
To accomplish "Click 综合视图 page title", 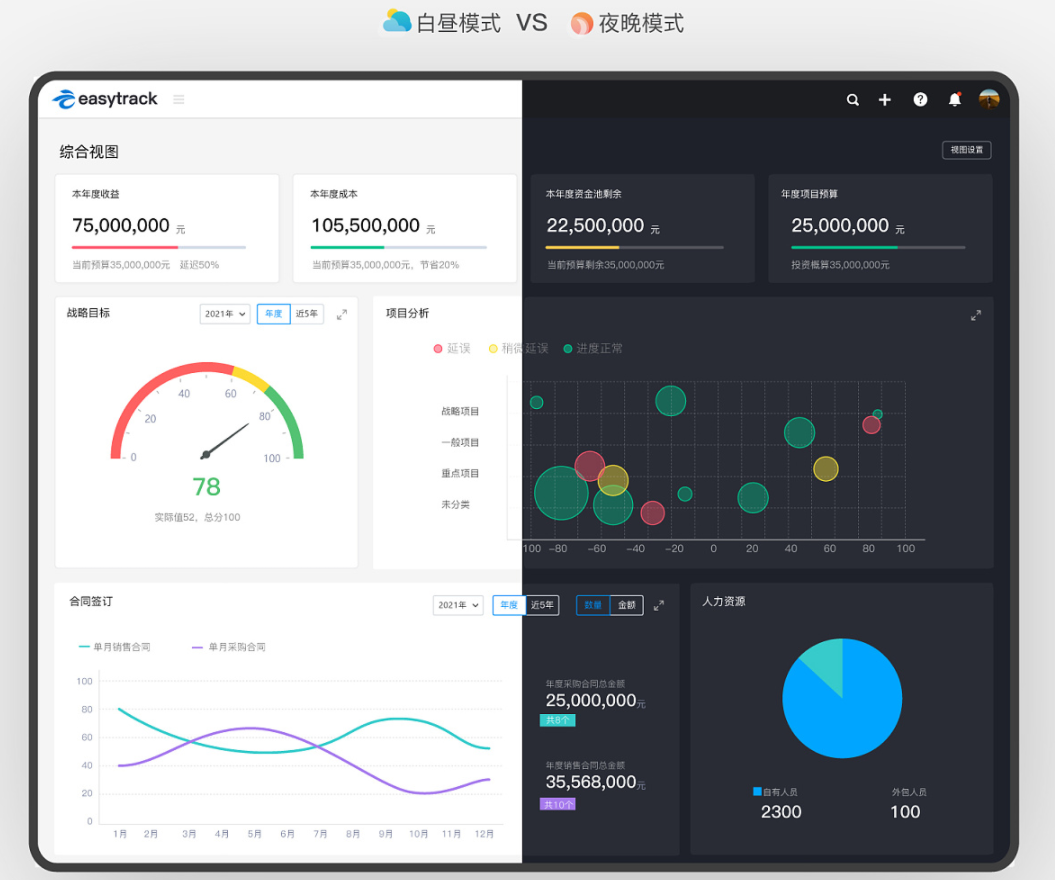I will pyautogui.click(x=89, y=152).
